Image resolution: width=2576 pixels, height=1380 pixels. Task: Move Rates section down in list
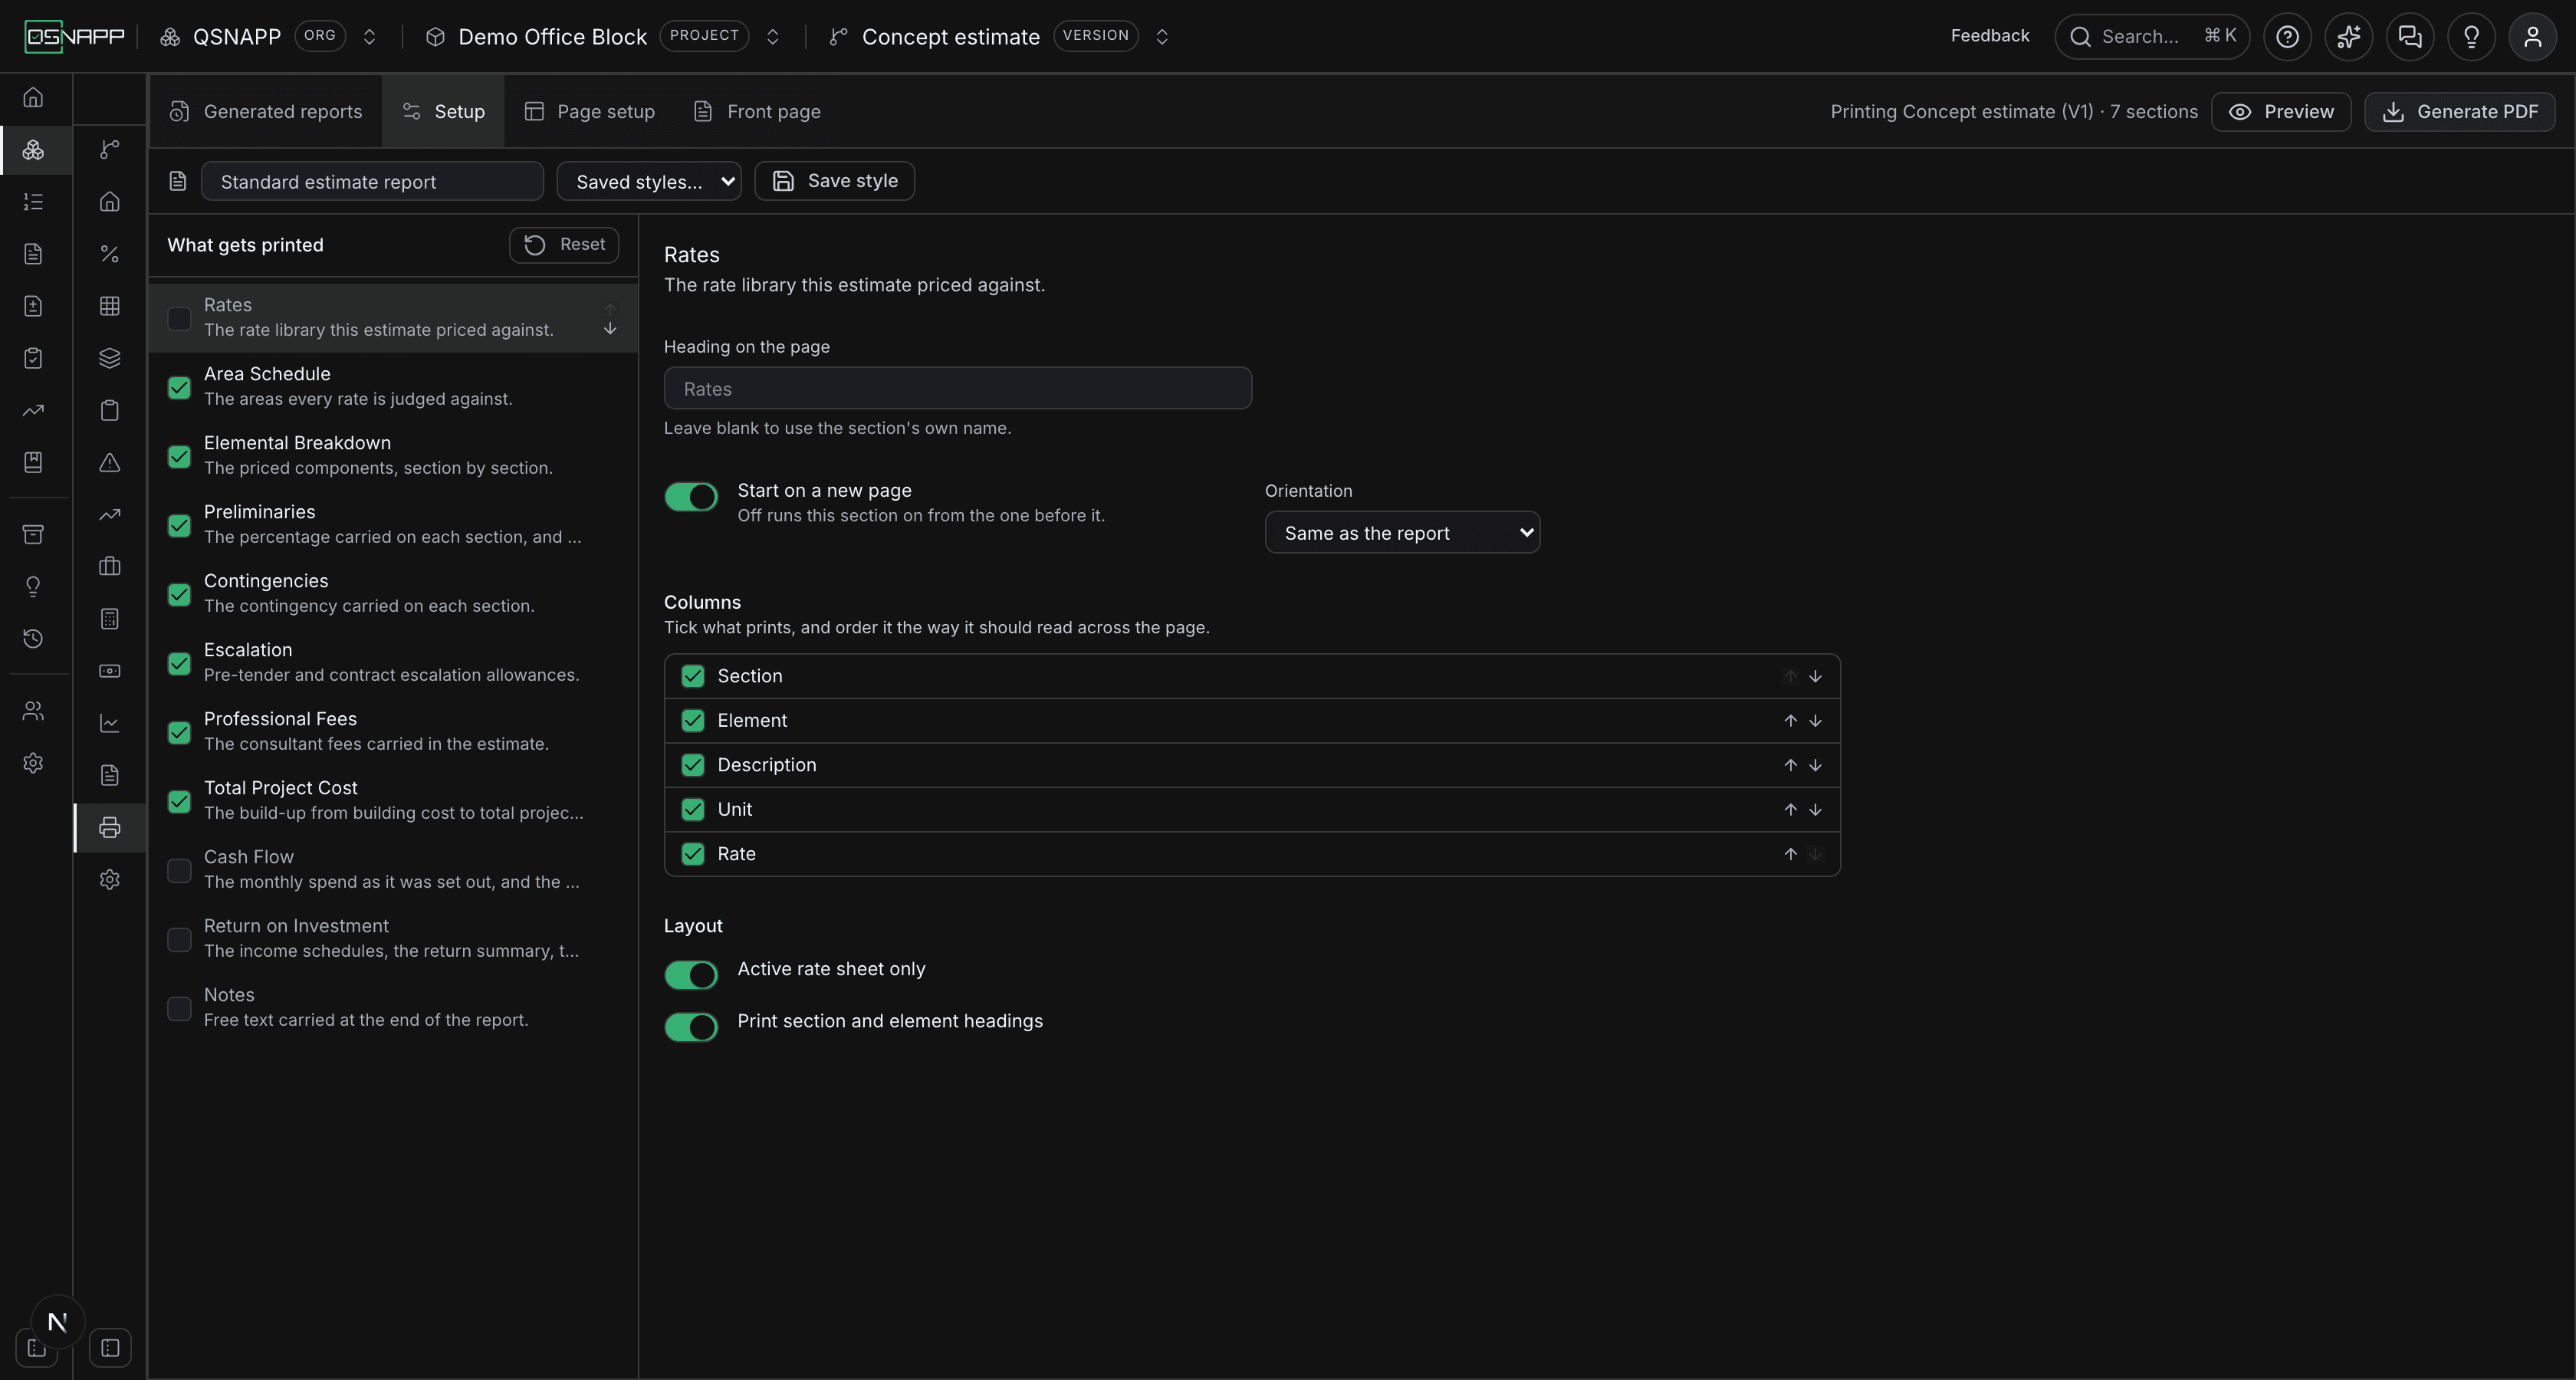point(610,329)
